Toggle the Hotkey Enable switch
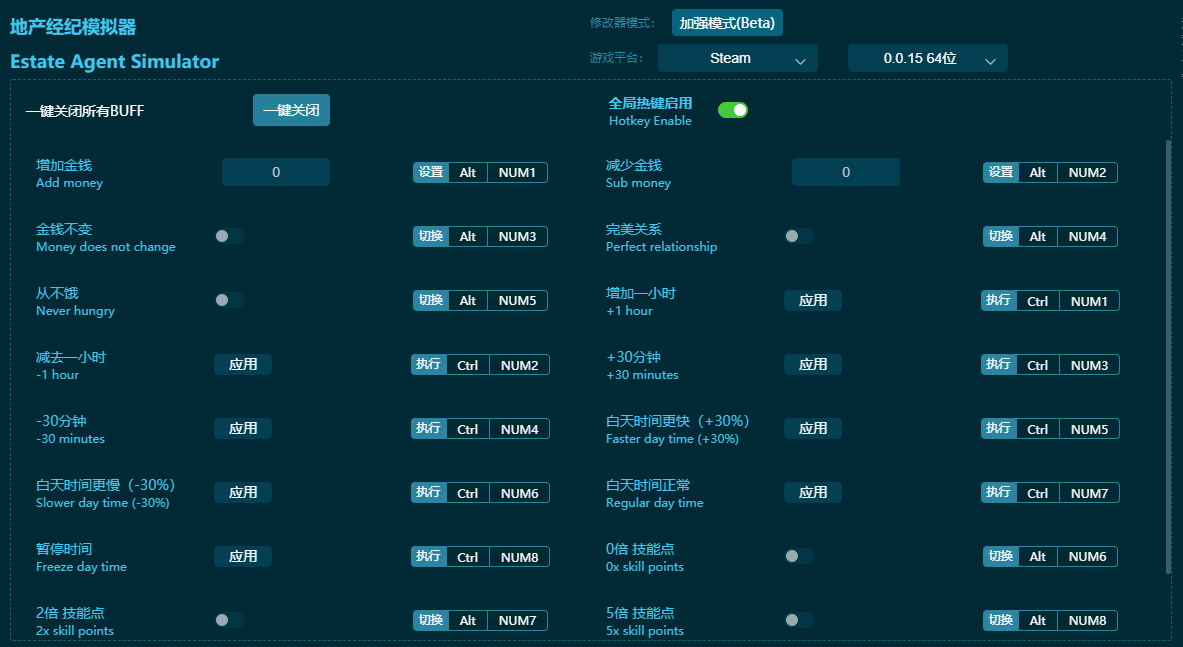This screenshot has height=647, width=1183. coord(732,110)
